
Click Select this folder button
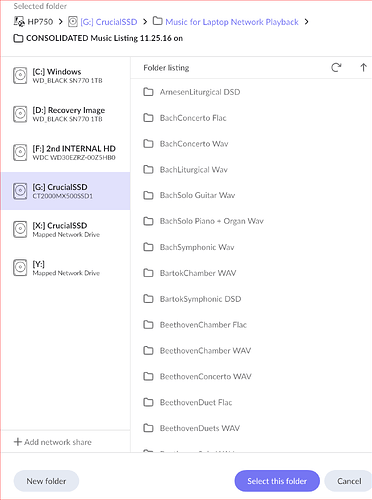277,481
